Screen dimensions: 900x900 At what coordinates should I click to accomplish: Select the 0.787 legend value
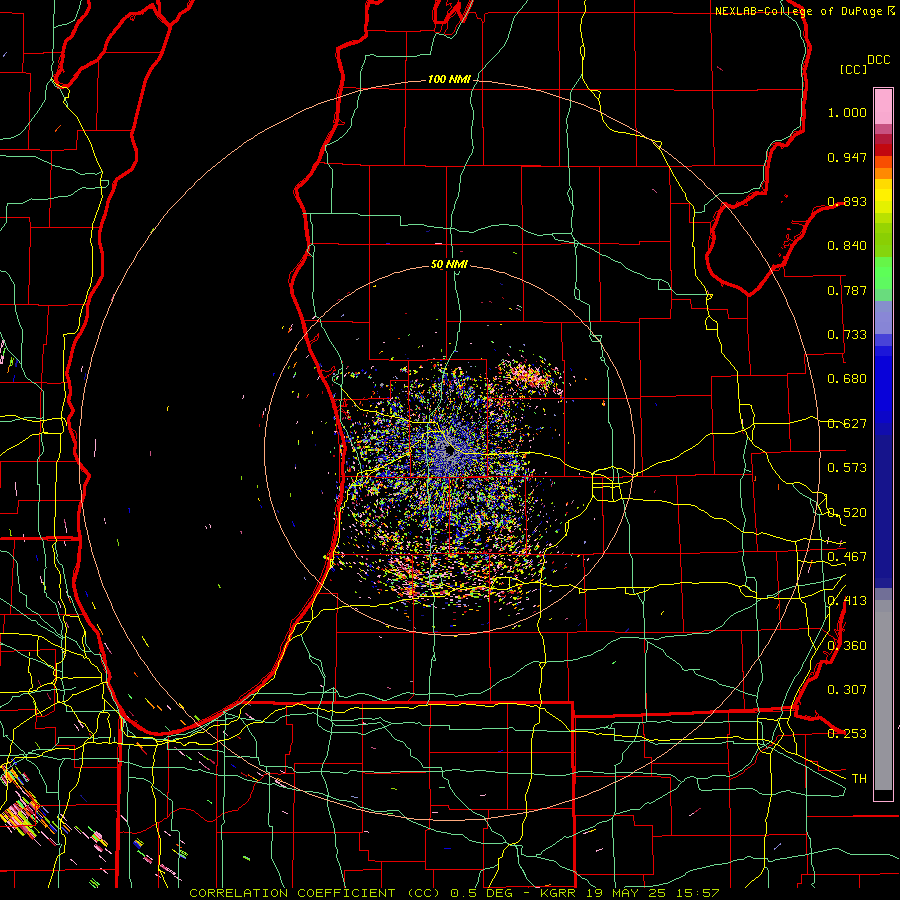click(847, 290)
